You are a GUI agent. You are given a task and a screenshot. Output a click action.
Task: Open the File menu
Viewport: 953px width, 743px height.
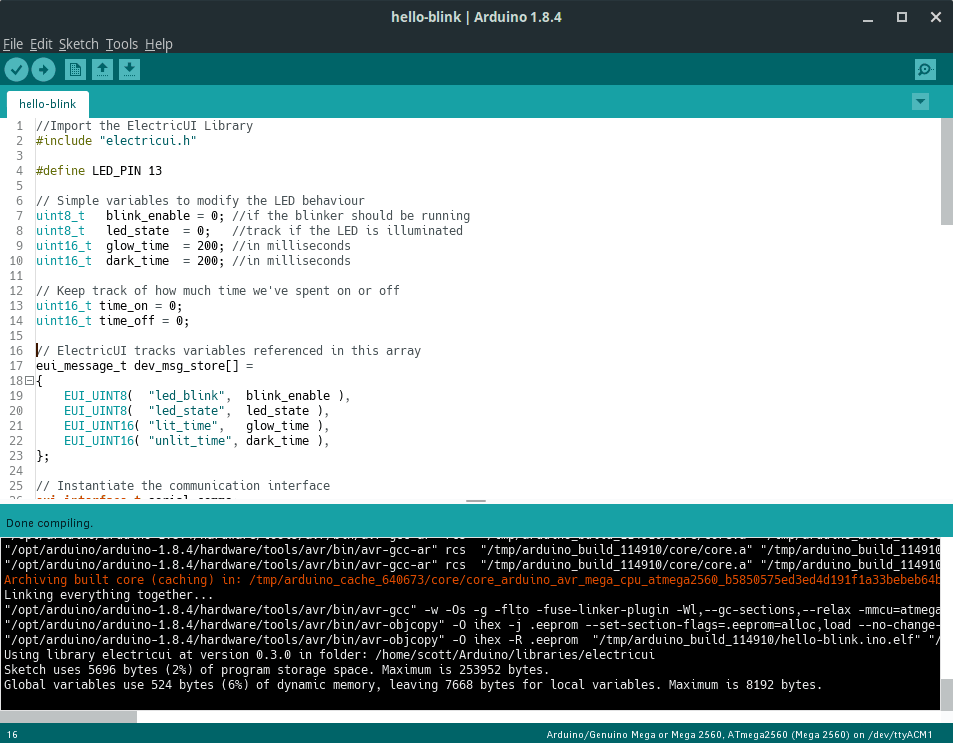coord(13,44)
